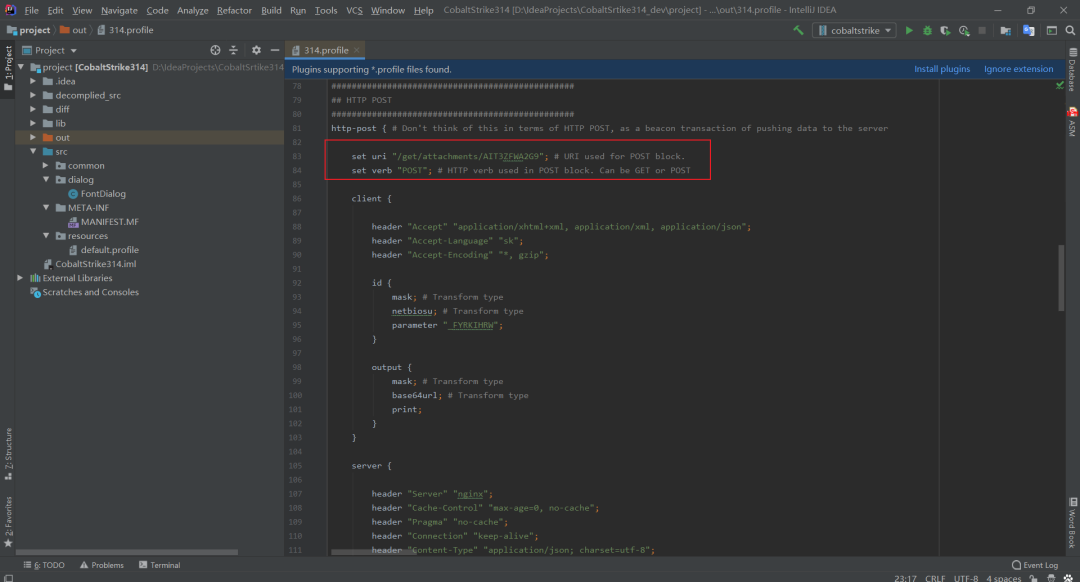Open the Refactor menu
This screenshot has width=1080, height=582.
(234, 10)
